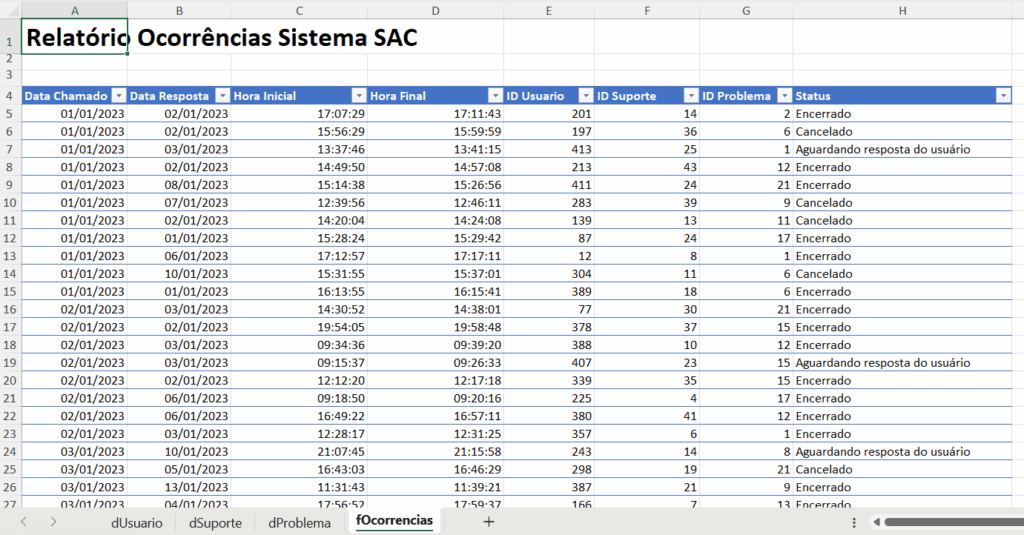Viewport: 1024px width, 535px height.
Task: Click ID Suporte cell 43
Action: pyautogui.click(x=690, y=167)
